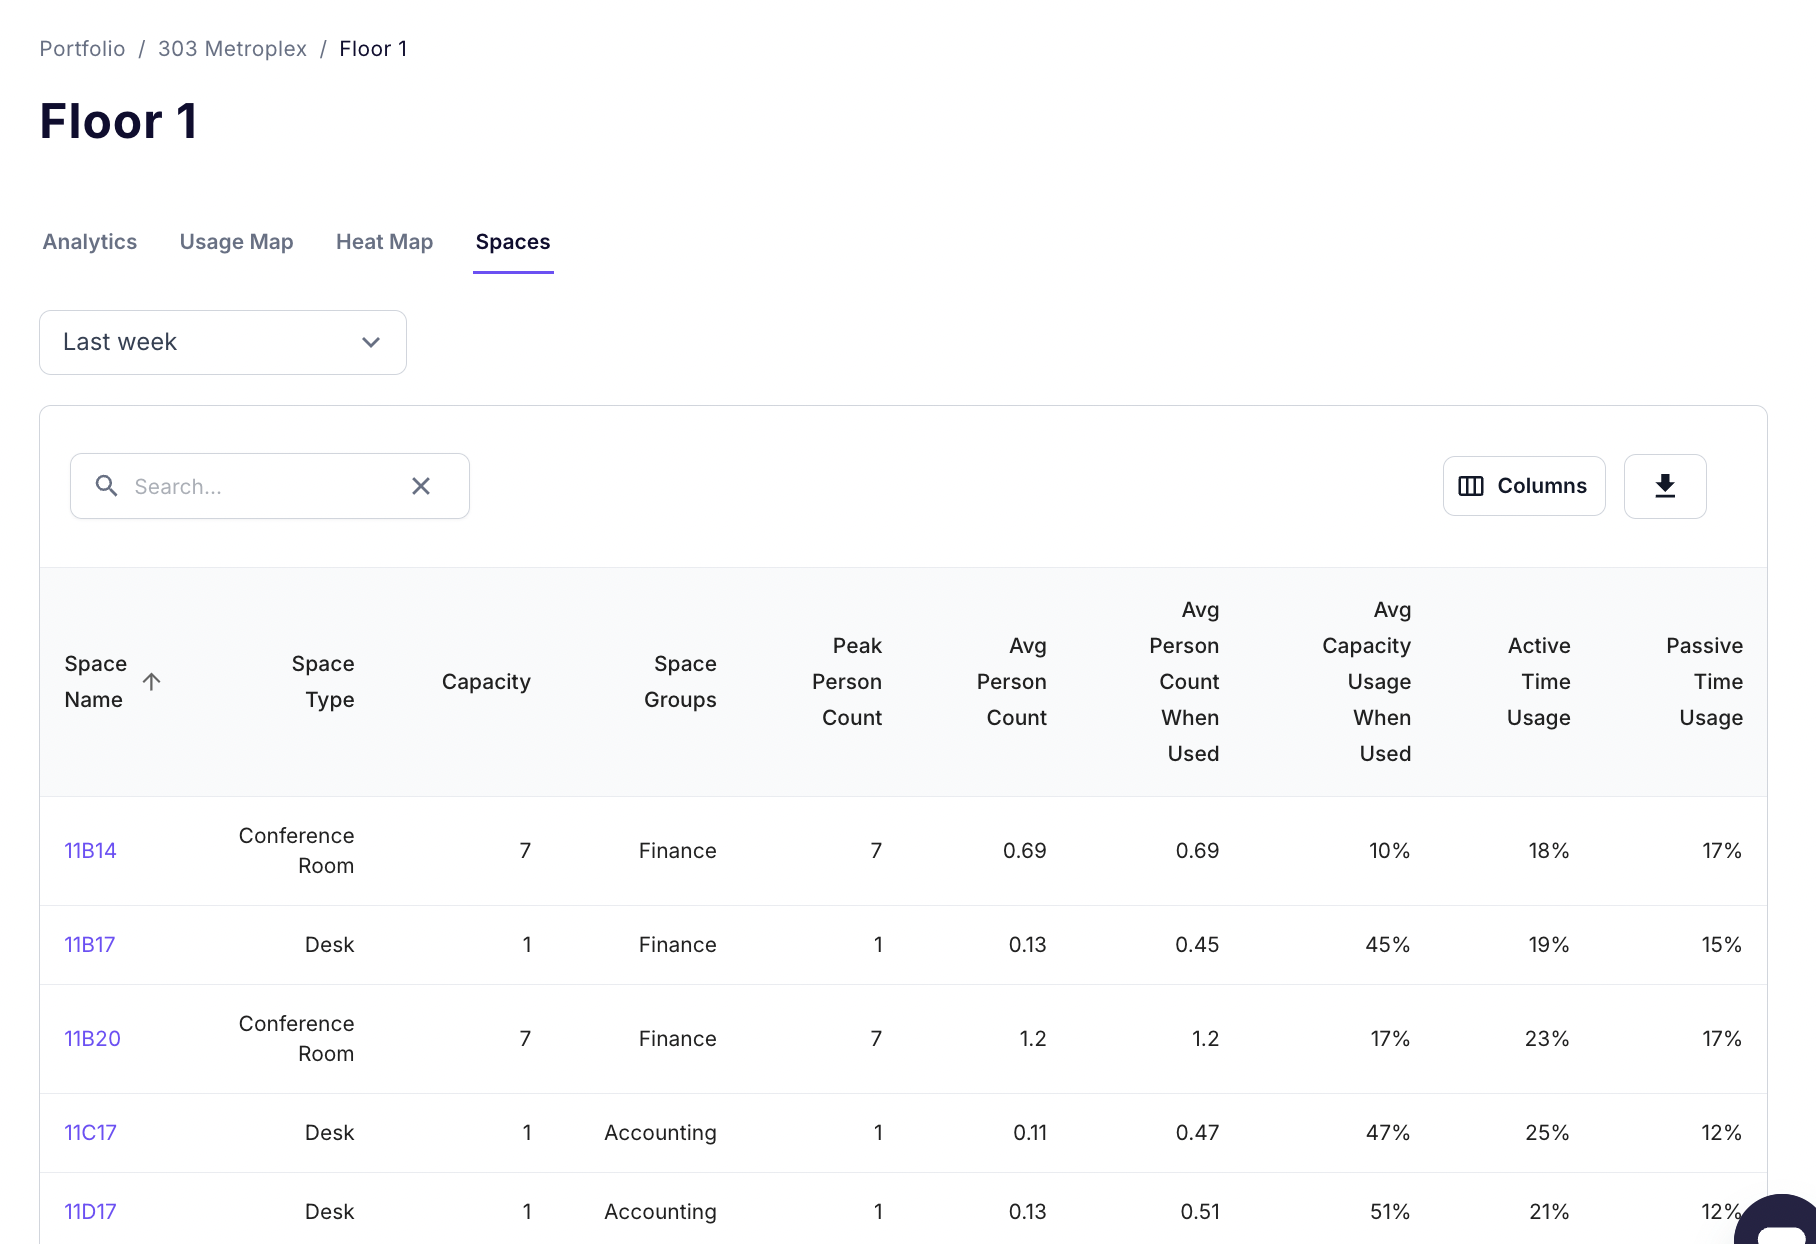Open space 11B14 link

pyautogui.click(x=90, y=851)
